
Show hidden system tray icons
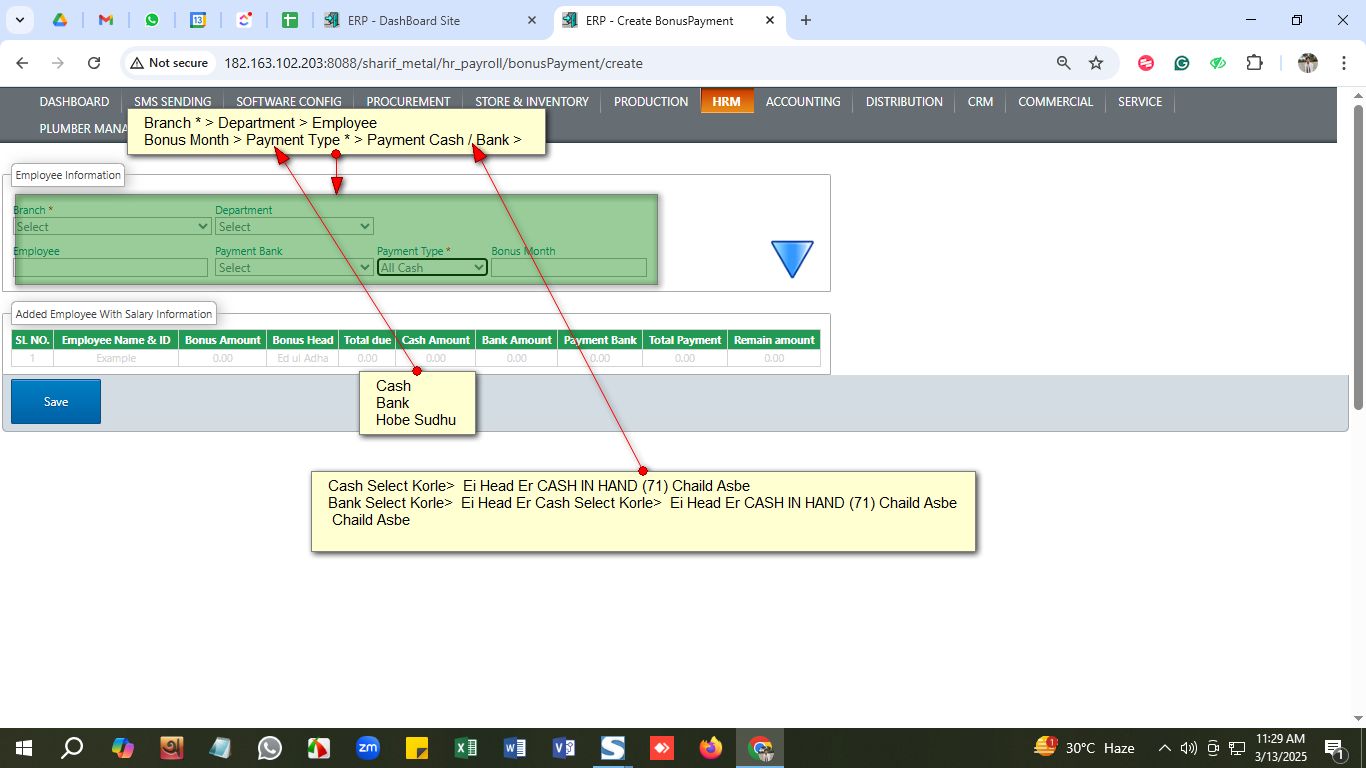(x=1164, y=748)
